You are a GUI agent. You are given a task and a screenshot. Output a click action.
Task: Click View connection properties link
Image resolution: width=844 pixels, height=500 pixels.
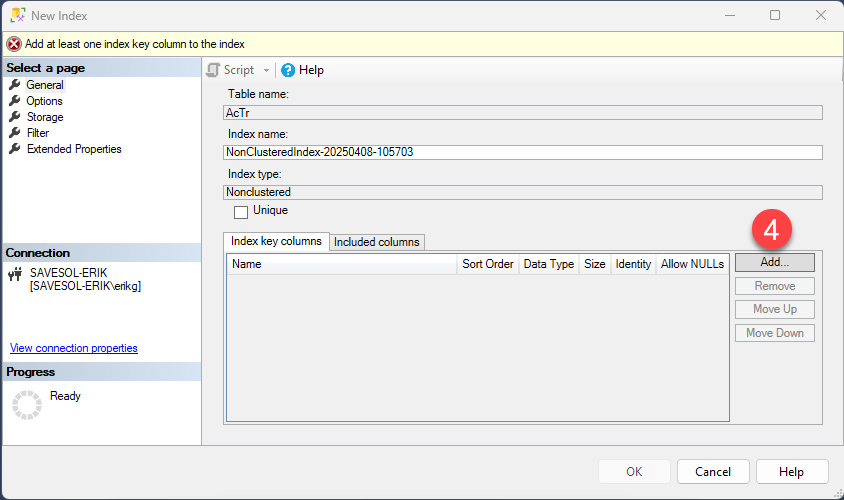coord(74,348)
